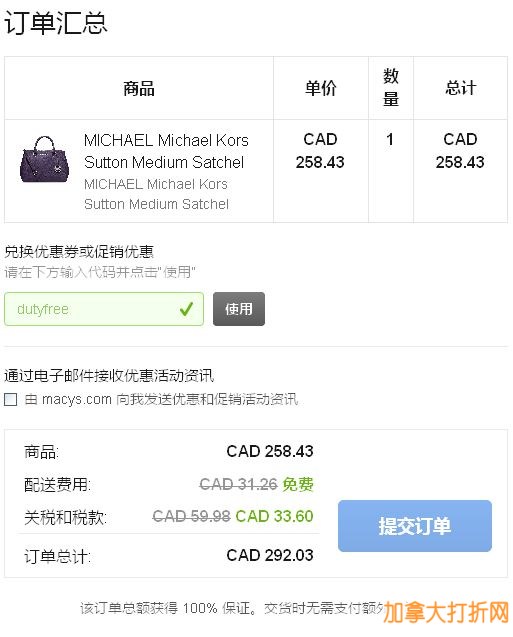
Task: Click the order total CAD 292.03
Action: (x=270, y=555)
